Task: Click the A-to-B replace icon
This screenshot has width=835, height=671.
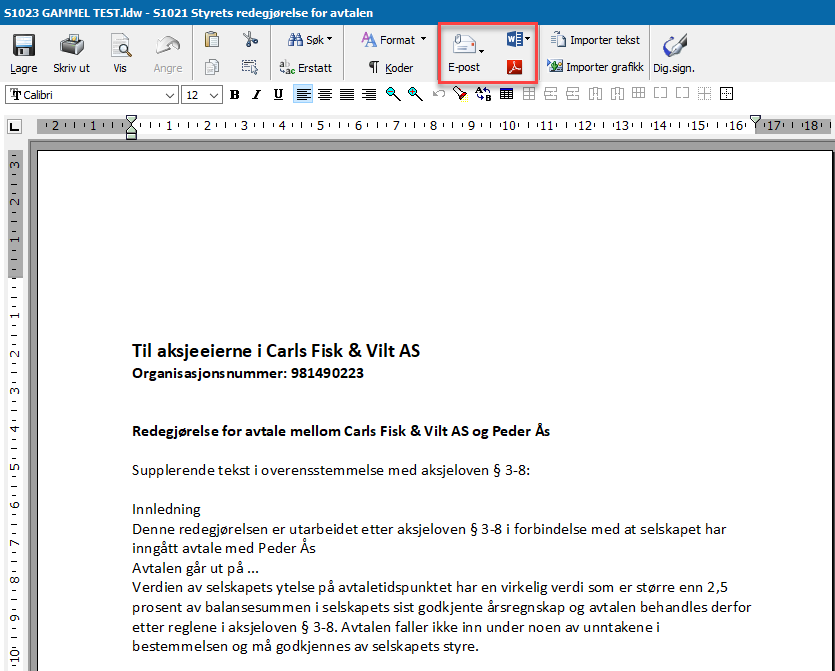Action: (482, 94)
